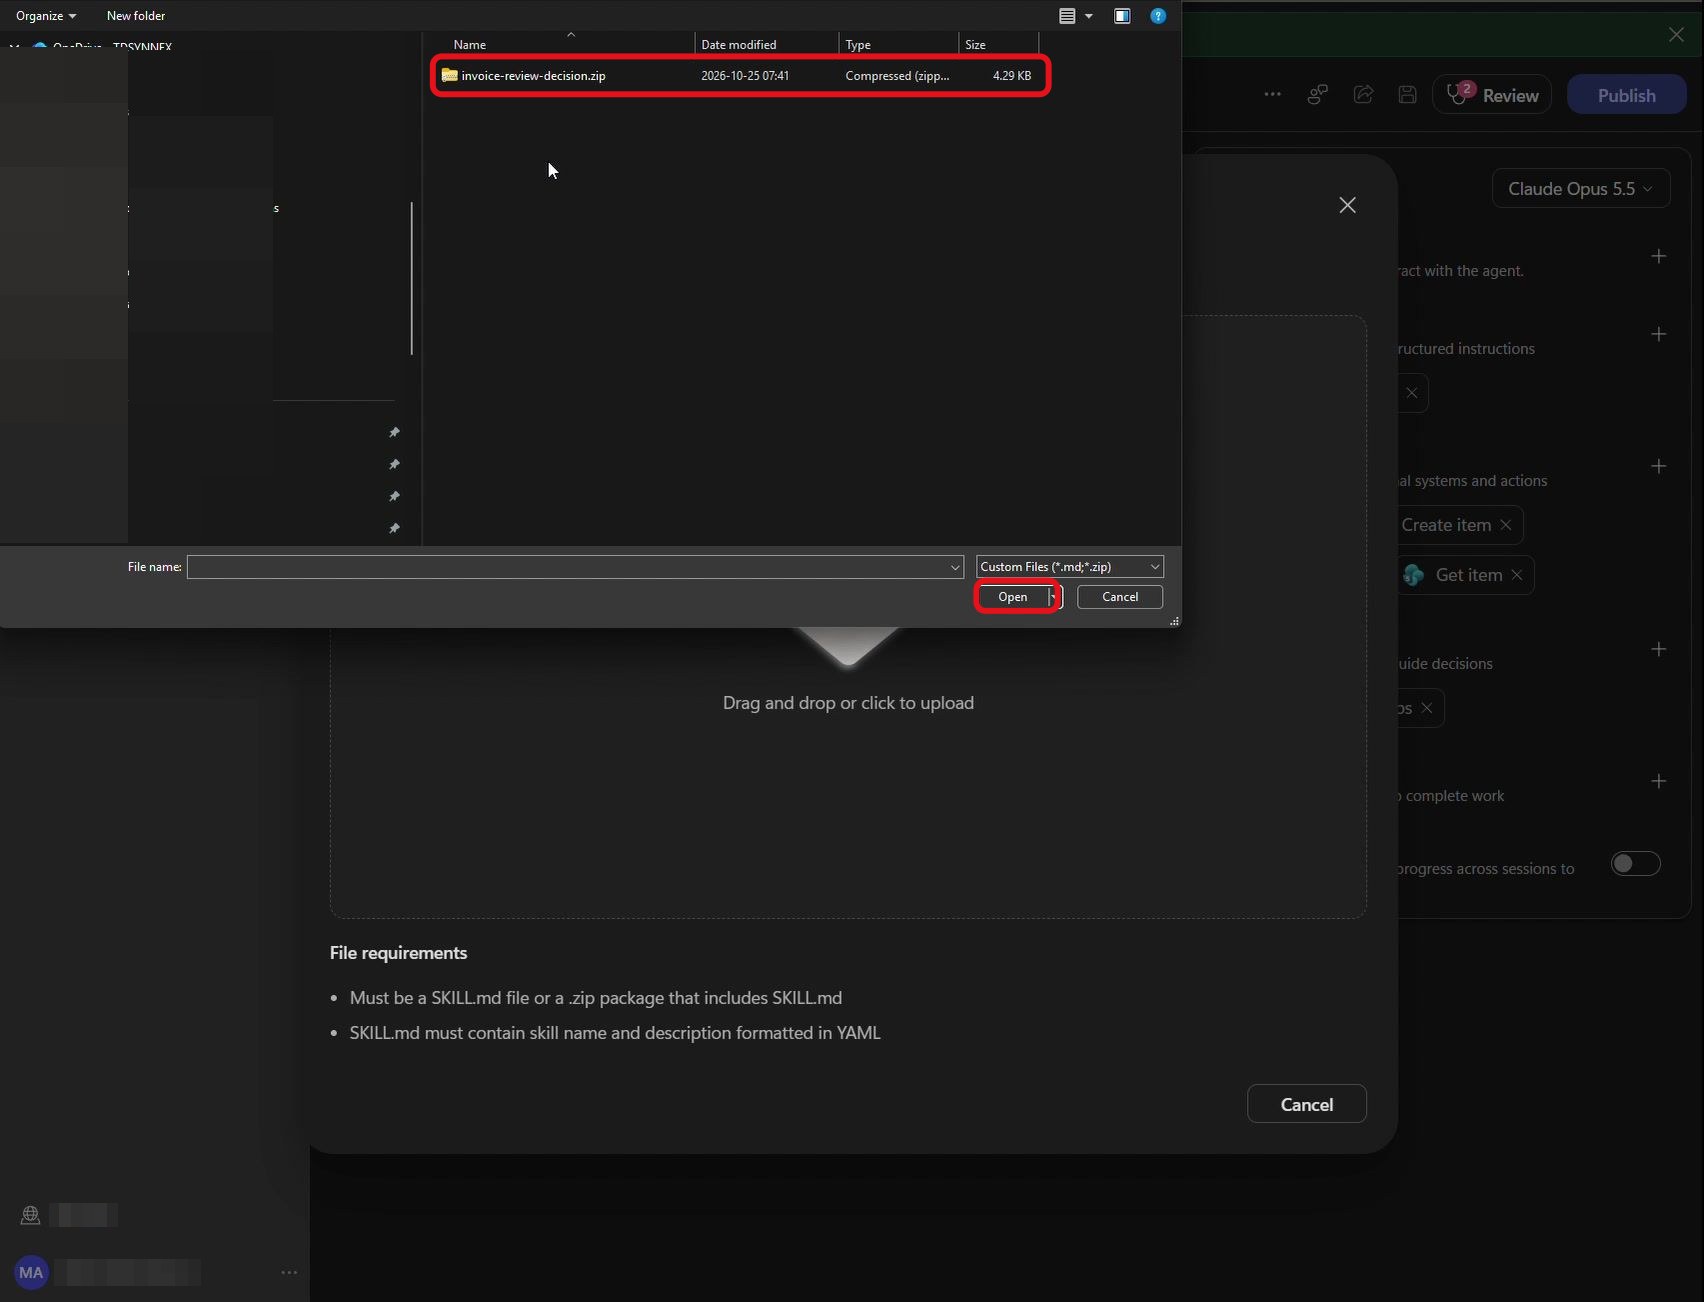The image size is (1704, 1302).
Task: Open the view options dropdown arrow
Action: click(1089, 16)
